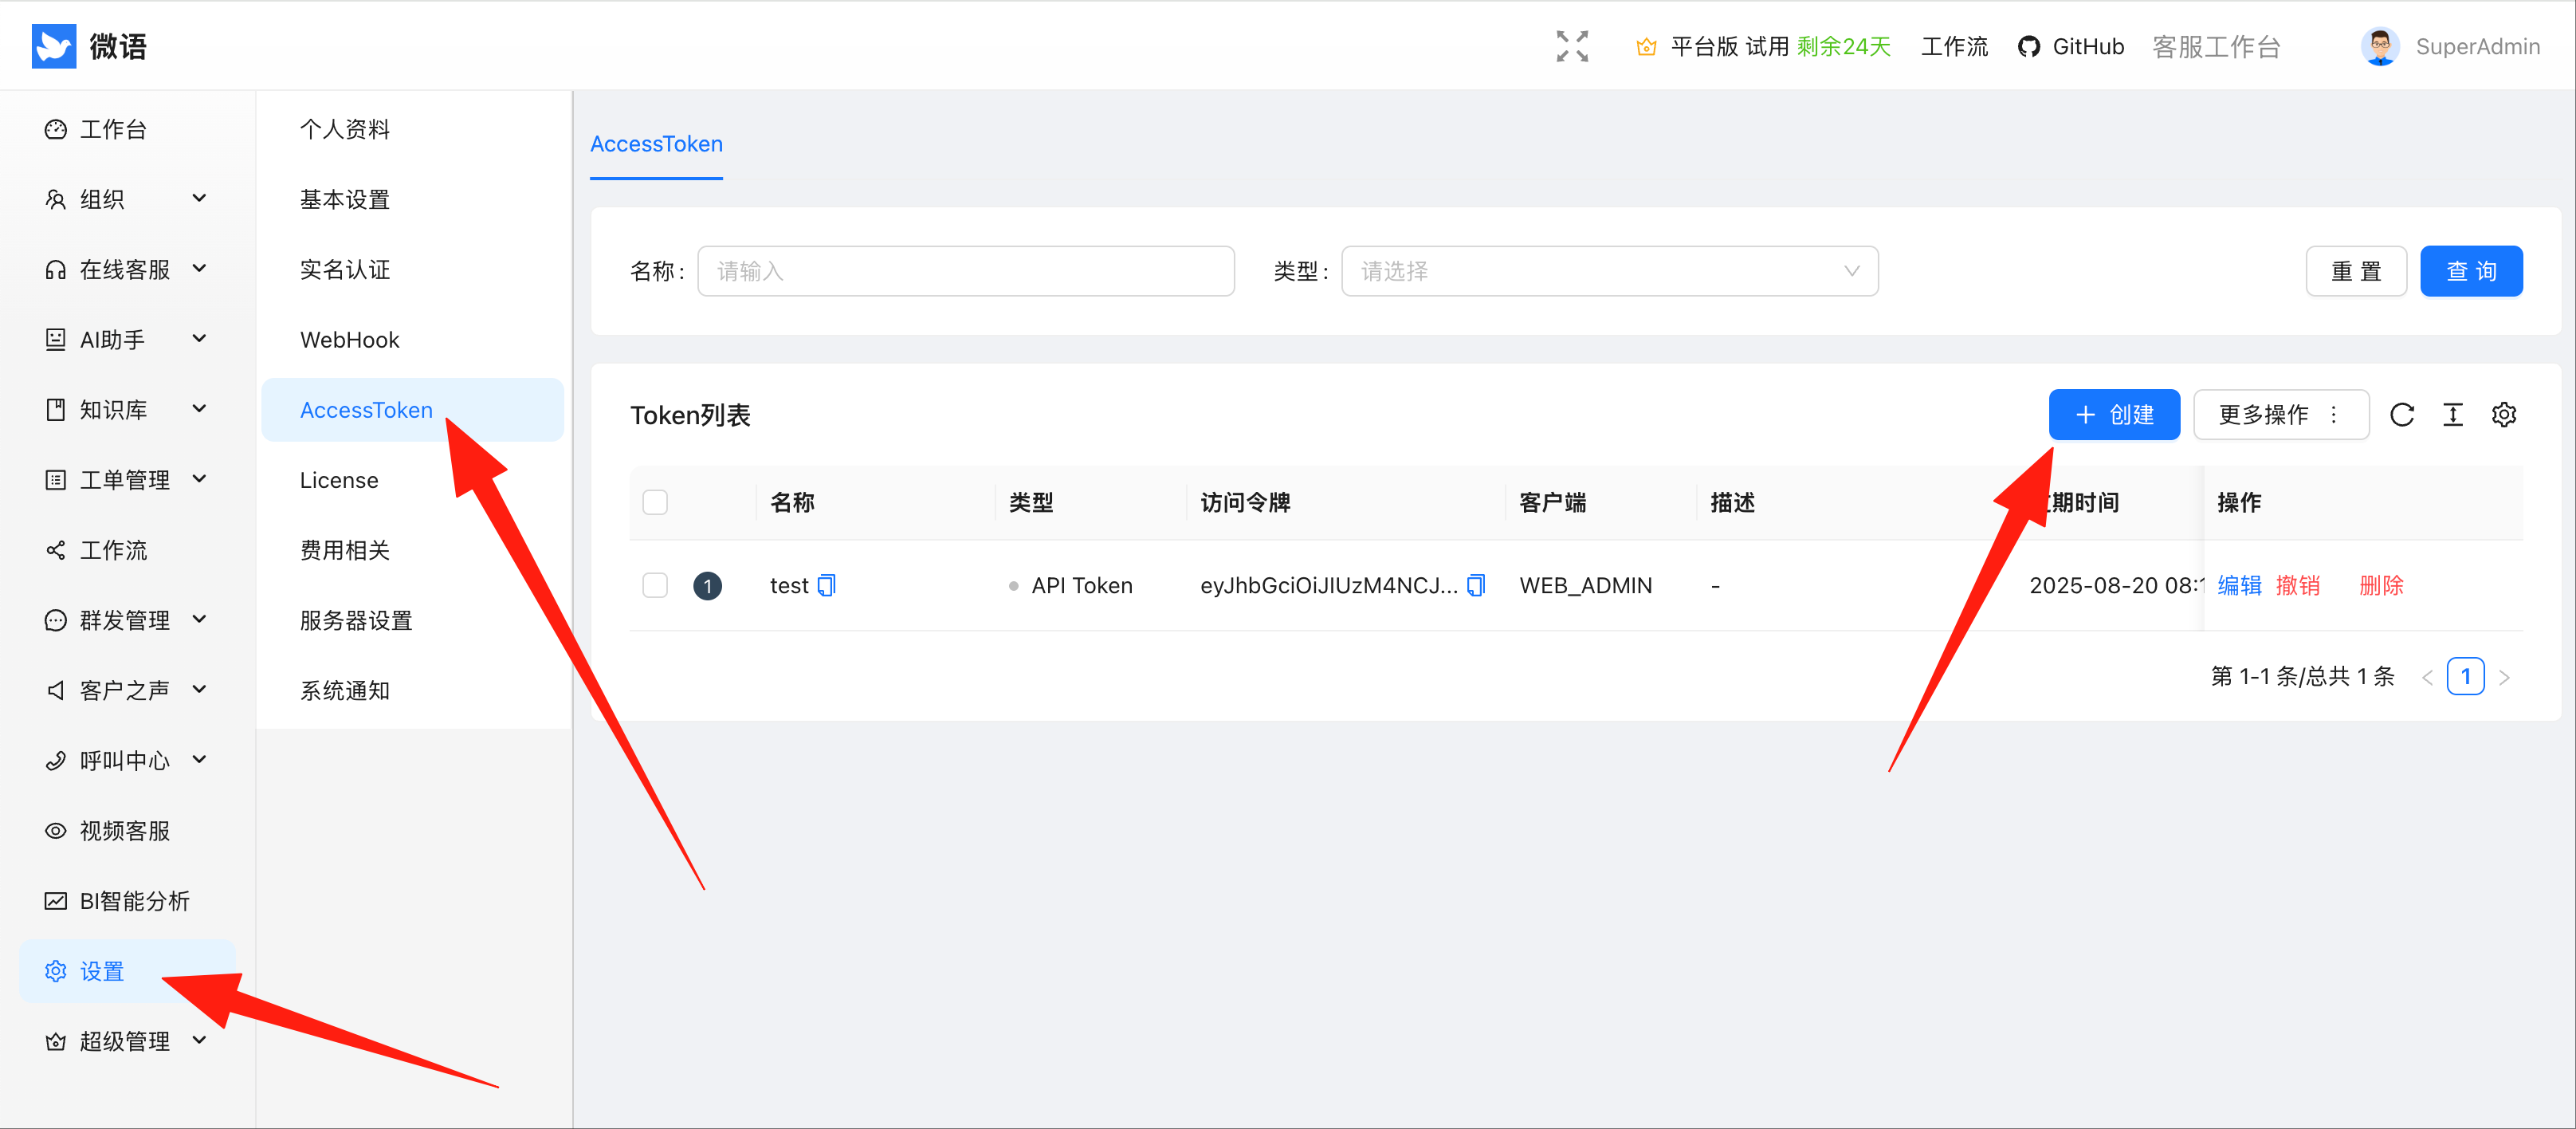Open column settings gear icon

[2503, 415]
